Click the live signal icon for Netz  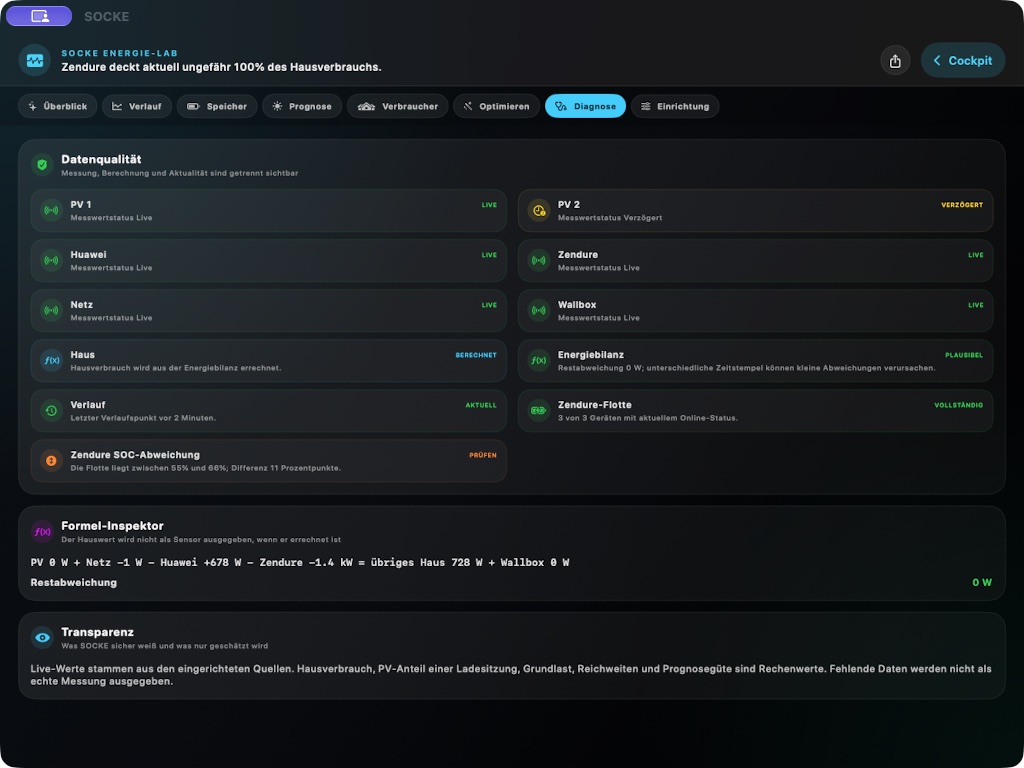coord(51,311)
